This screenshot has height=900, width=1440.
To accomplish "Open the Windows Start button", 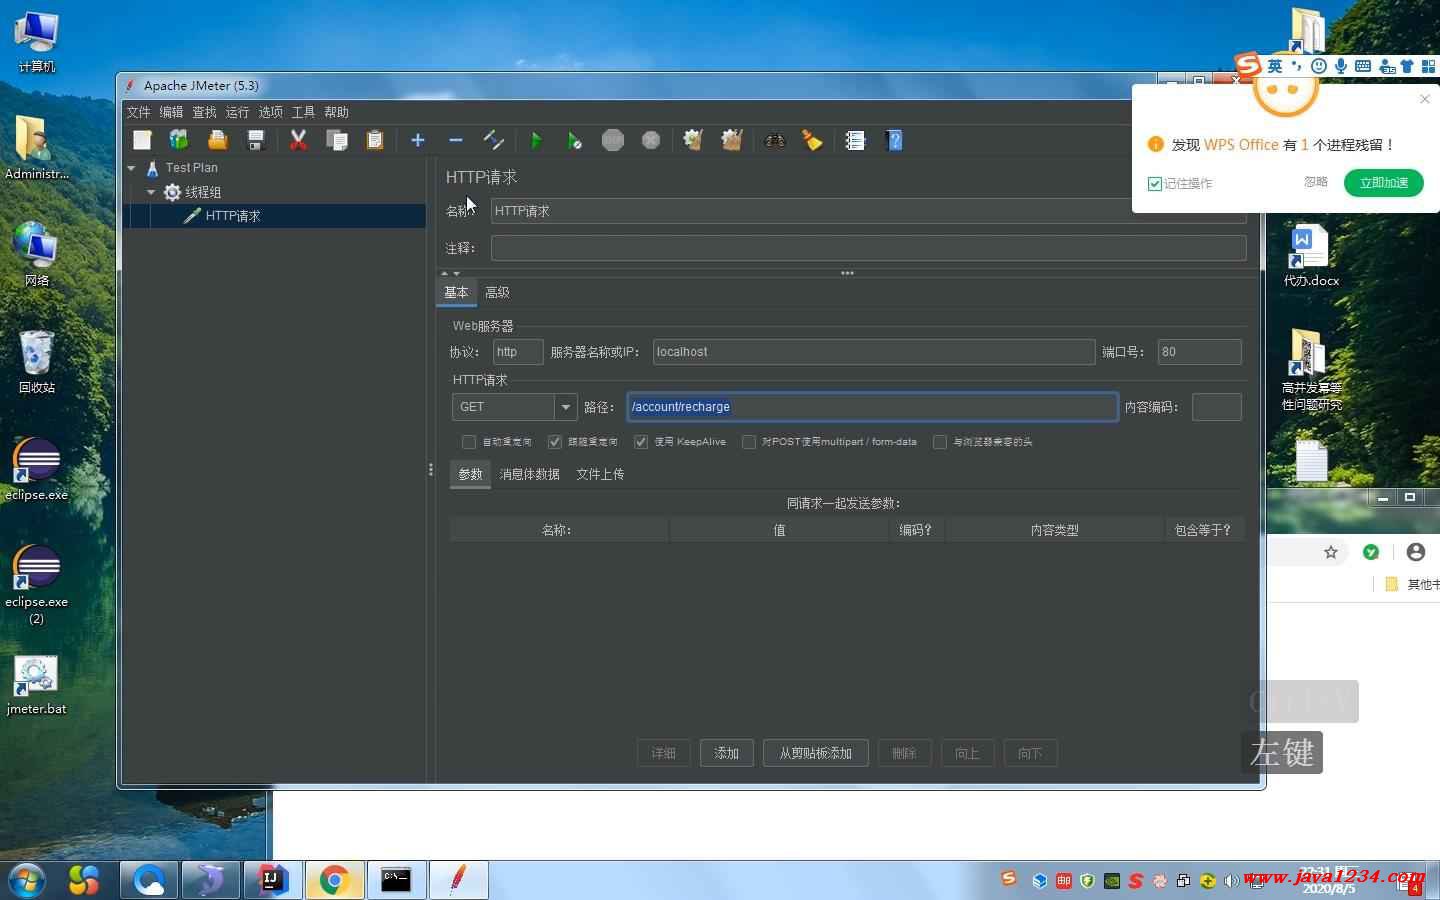I will 27,880.
